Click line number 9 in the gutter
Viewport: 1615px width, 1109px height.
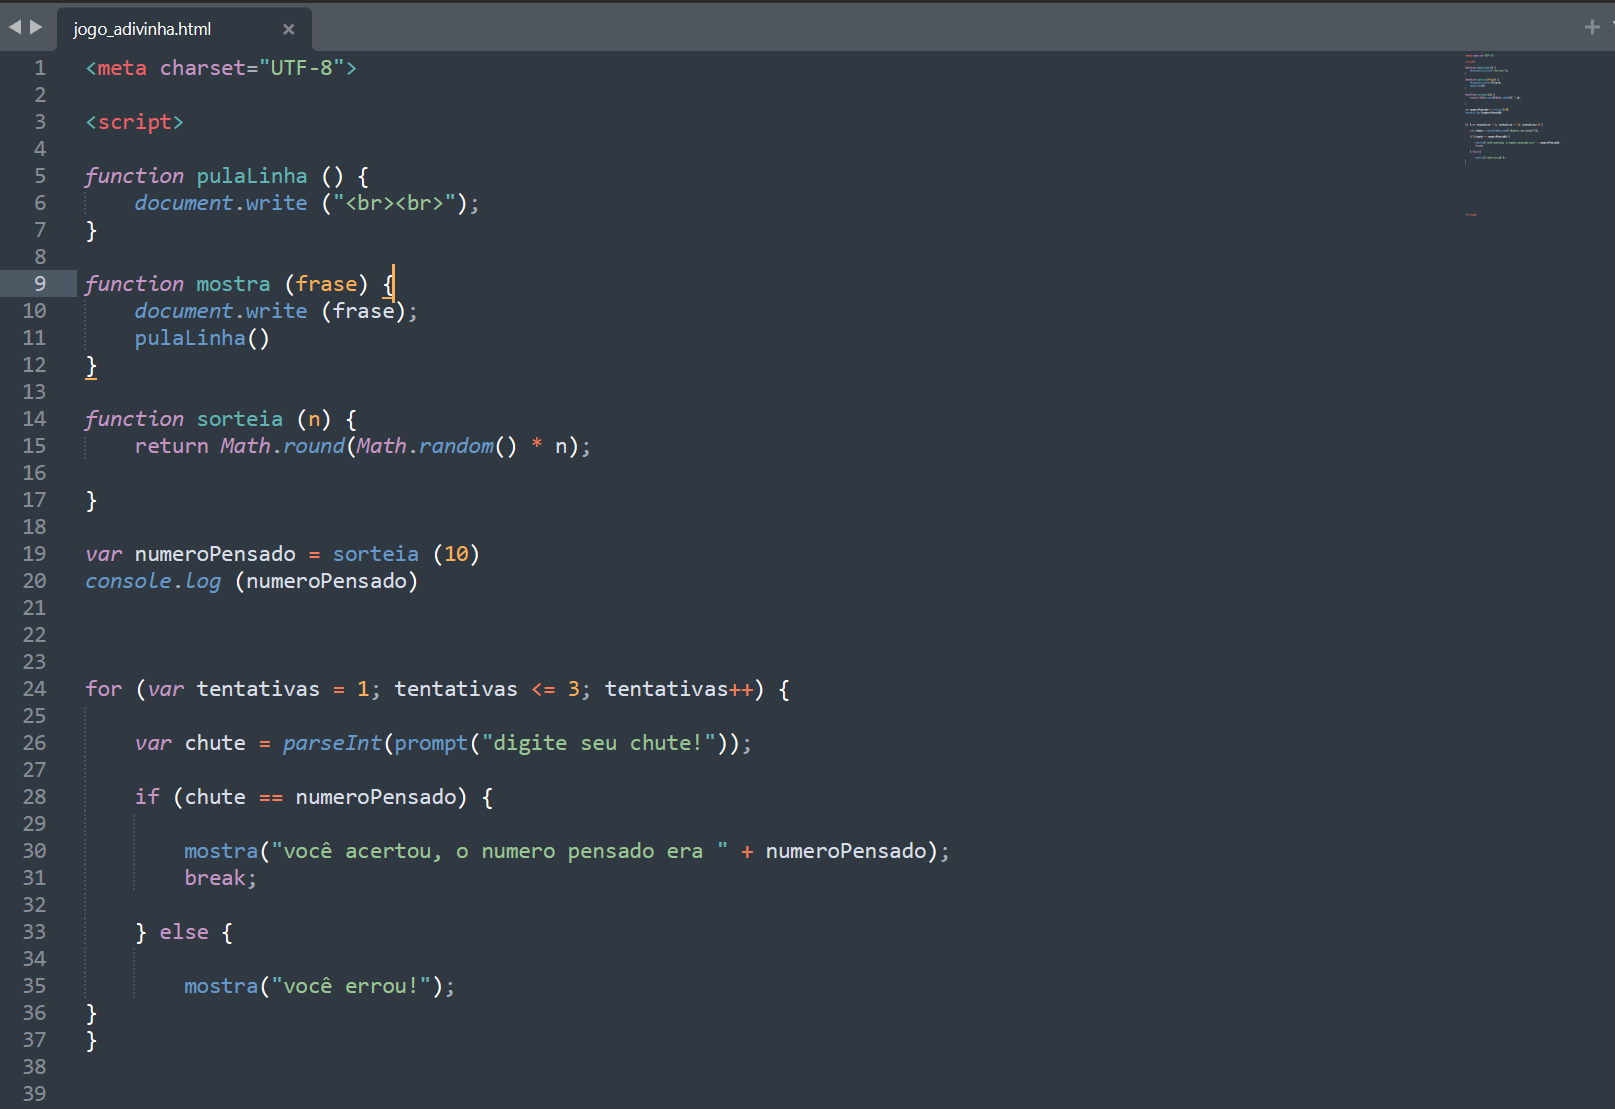(x=40, y=284)
